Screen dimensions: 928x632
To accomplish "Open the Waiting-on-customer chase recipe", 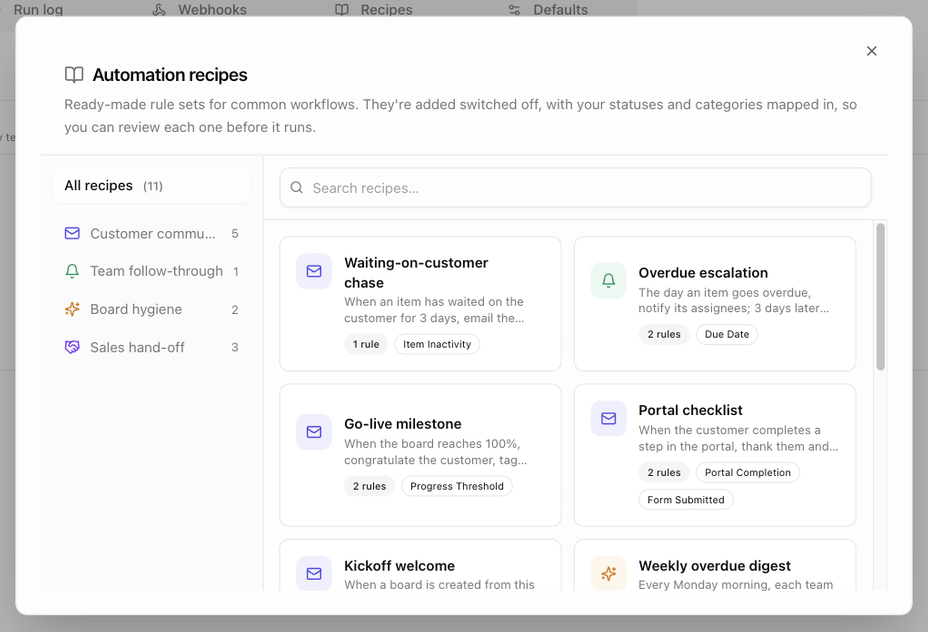I will [420, 304].
